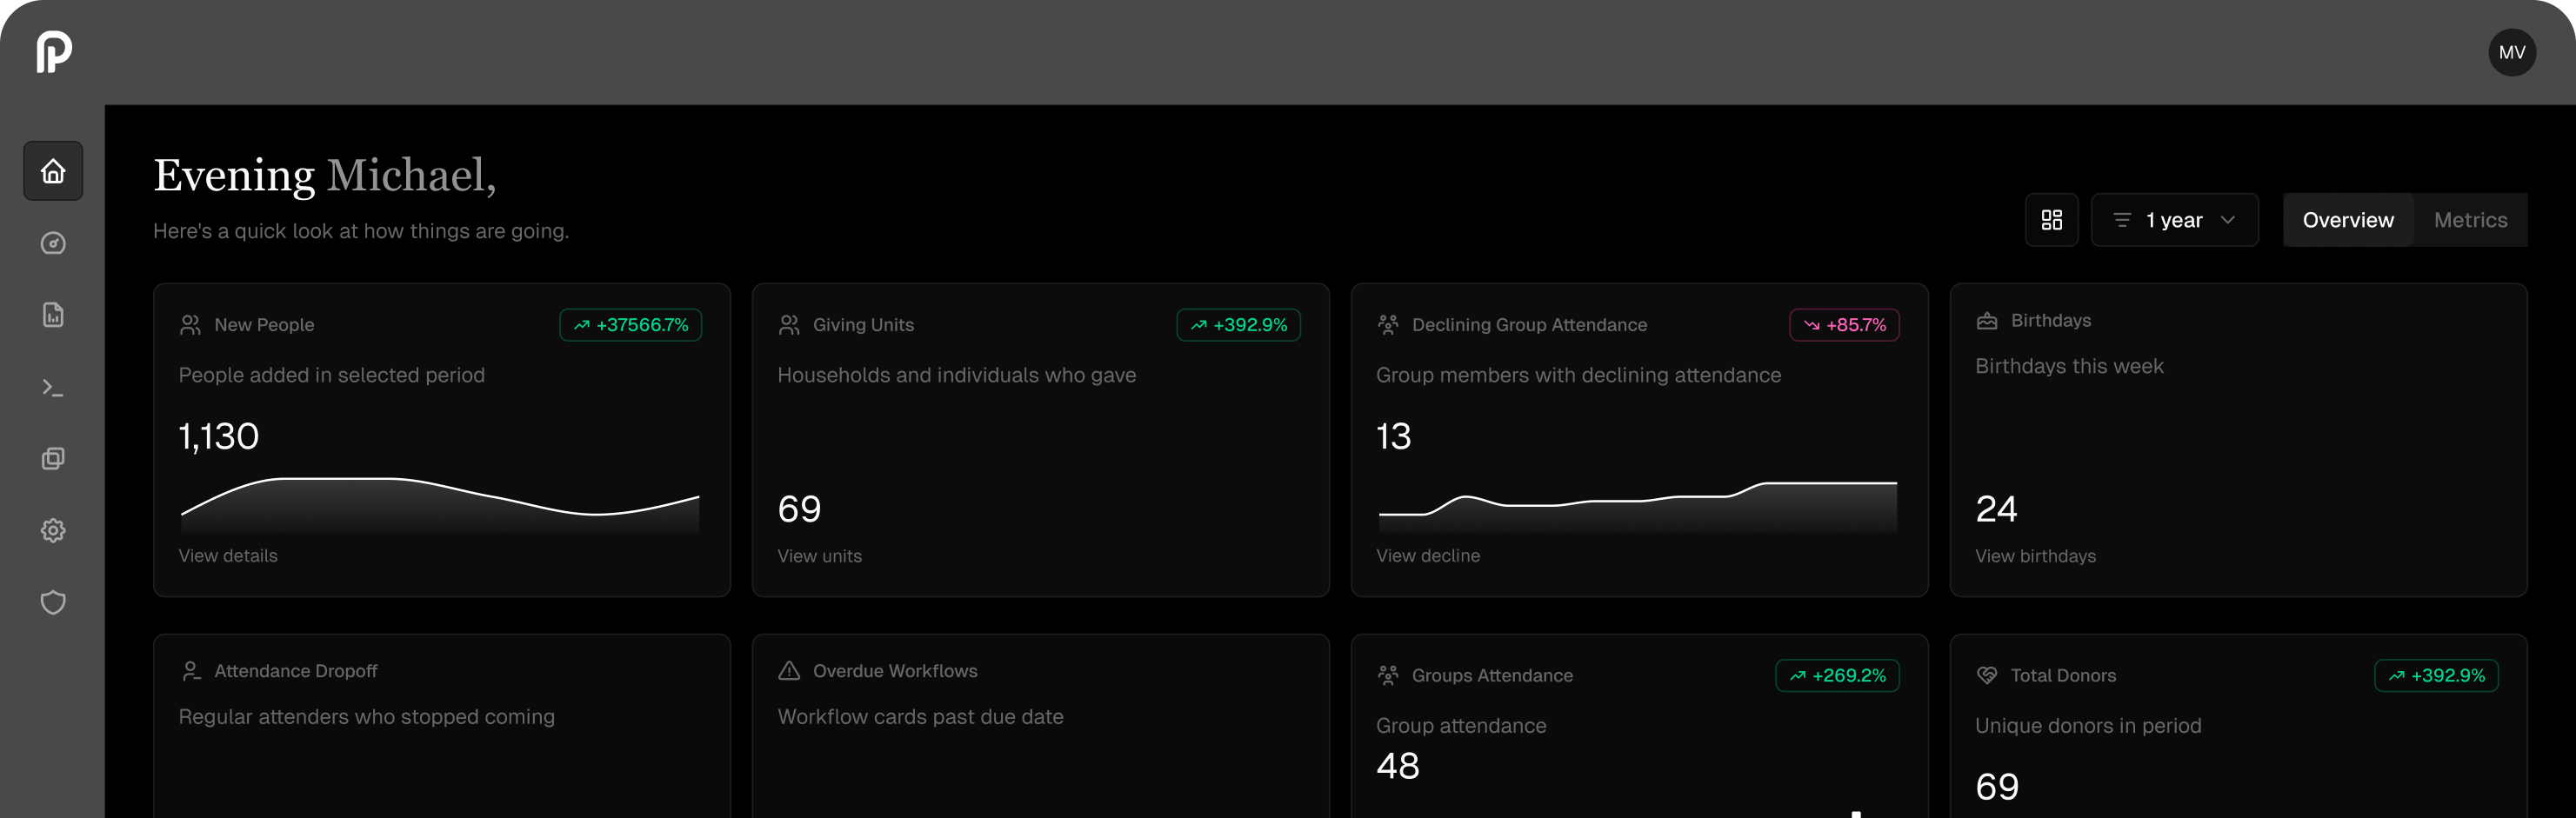Image resolution: width=2576 pixels, height=818 pixels.
Task: Switch to the Metrics view
Action: tap(2470, 219)
